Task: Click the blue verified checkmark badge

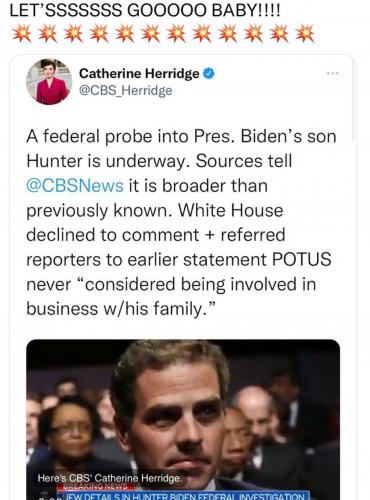Action: coord(209,73)
